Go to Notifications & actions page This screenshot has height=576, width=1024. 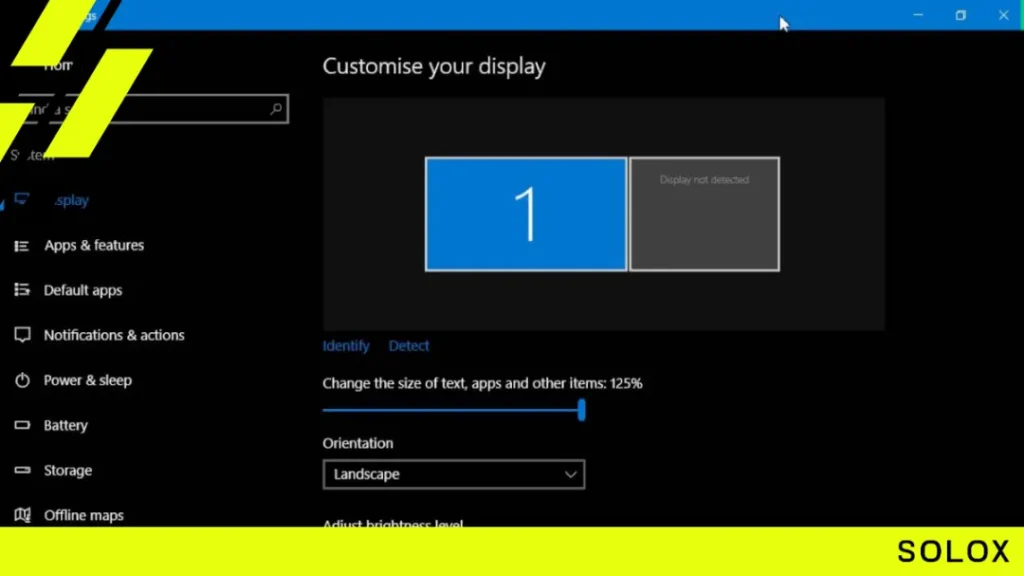tap(114, 335)
